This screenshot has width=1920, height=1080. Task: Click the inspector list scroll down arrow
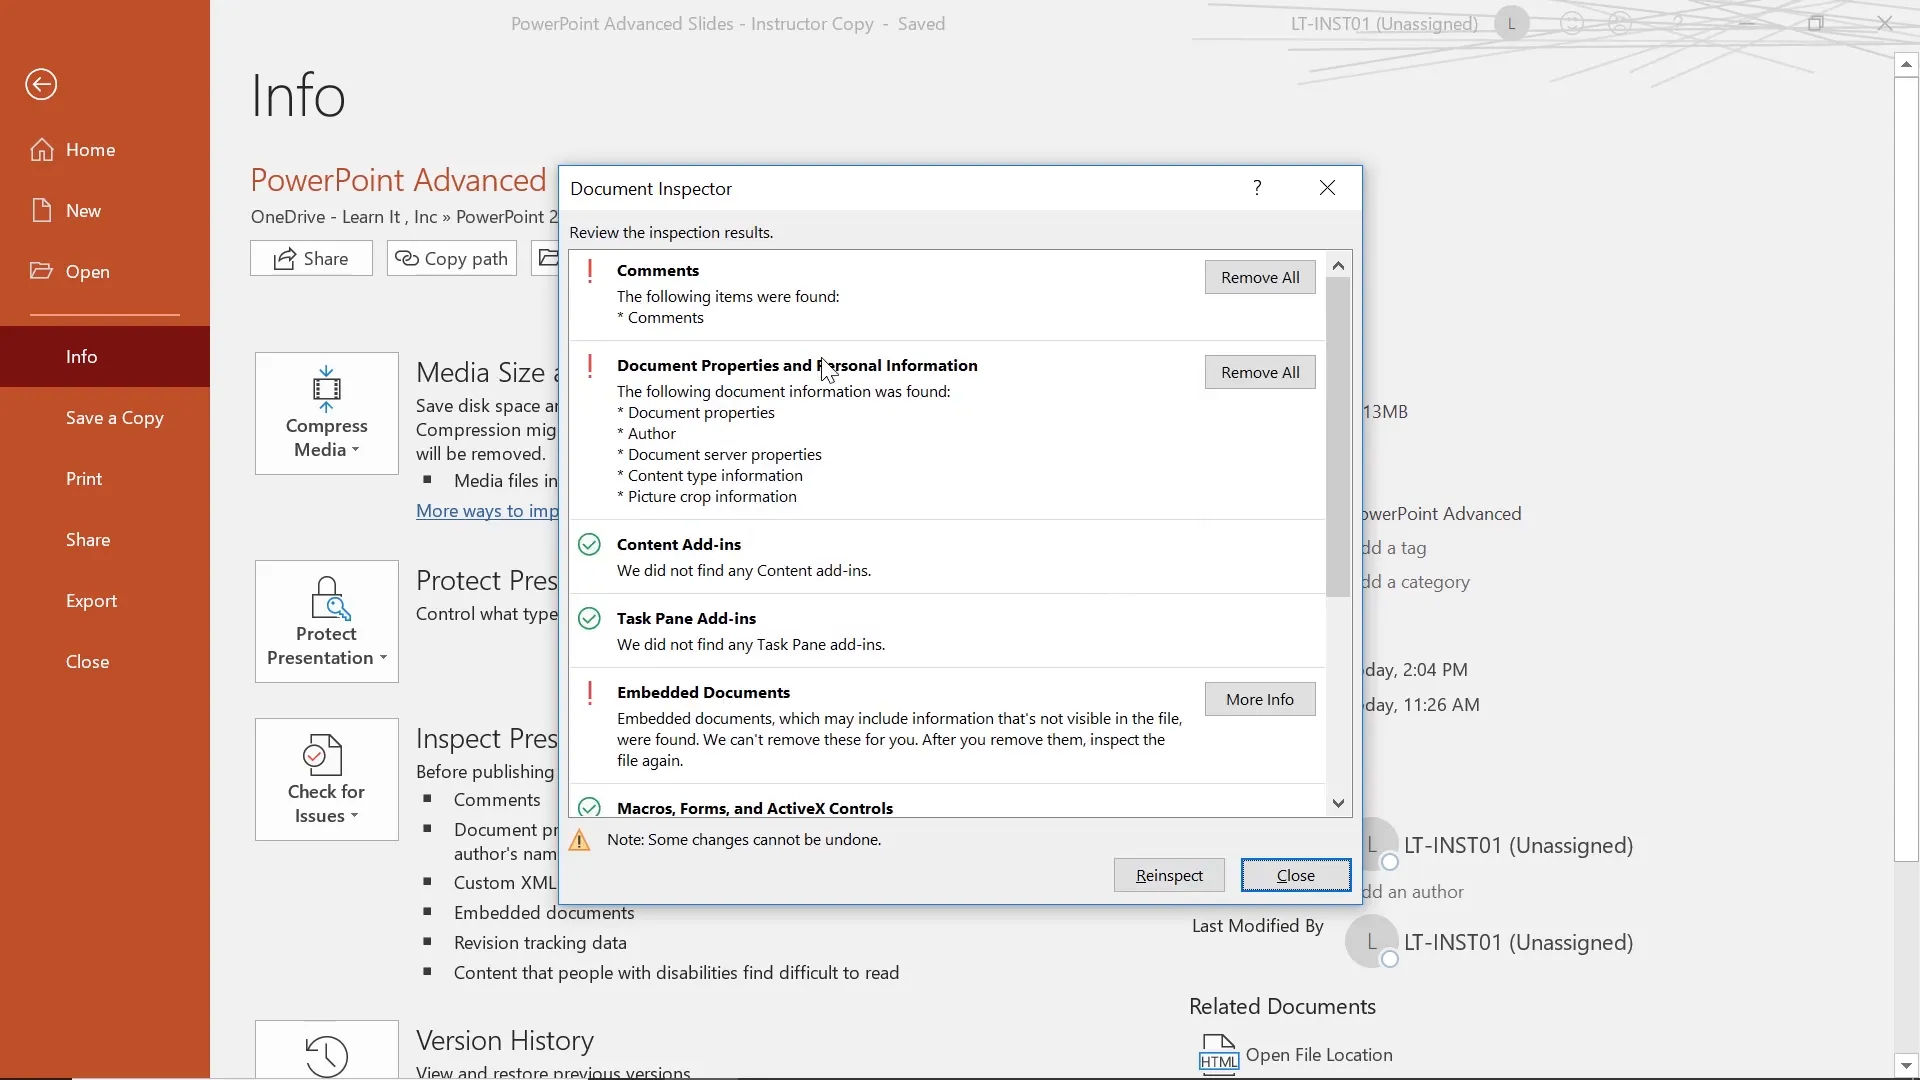(1338, 804)
